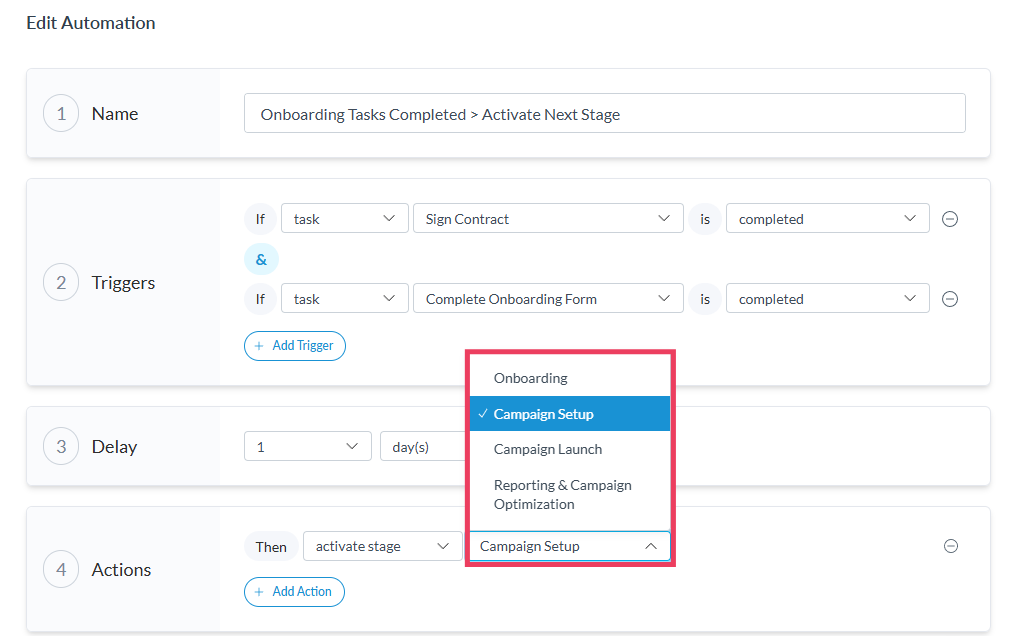
Task: Click the Add Trigger button
Action: pos(295,345)
